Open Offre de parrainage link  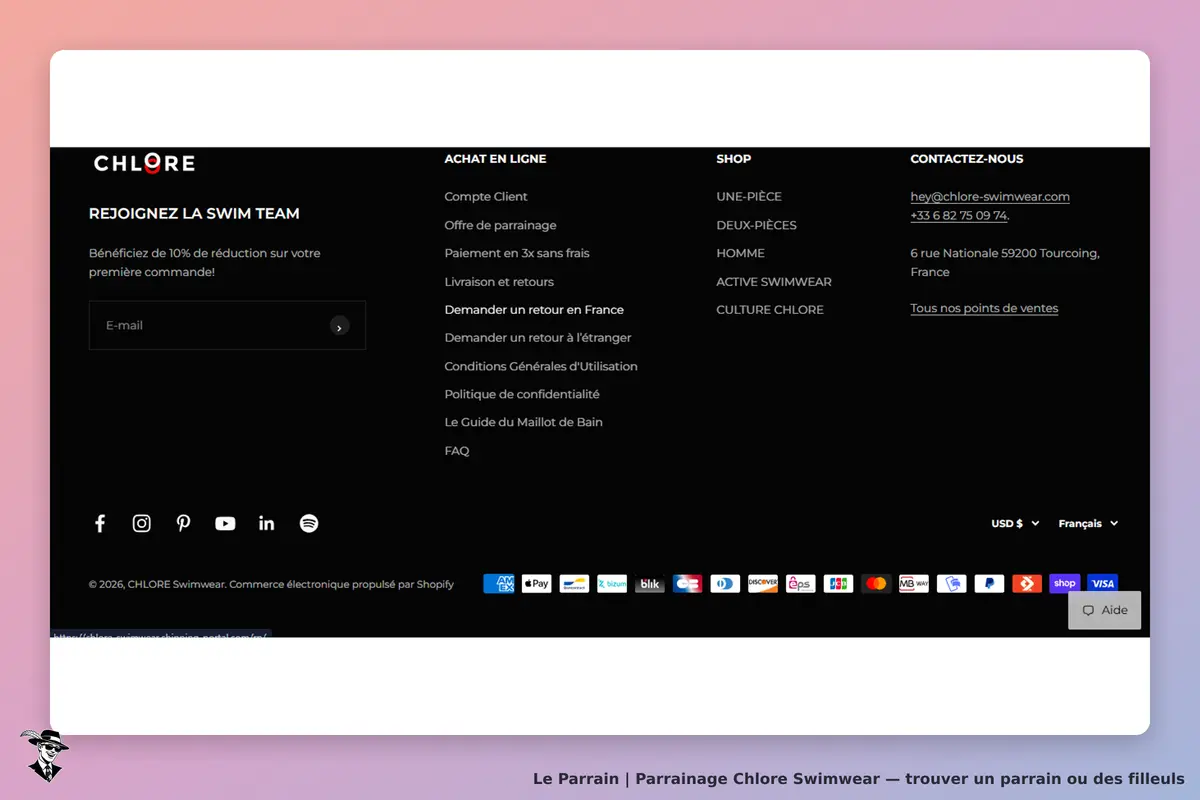500,225
